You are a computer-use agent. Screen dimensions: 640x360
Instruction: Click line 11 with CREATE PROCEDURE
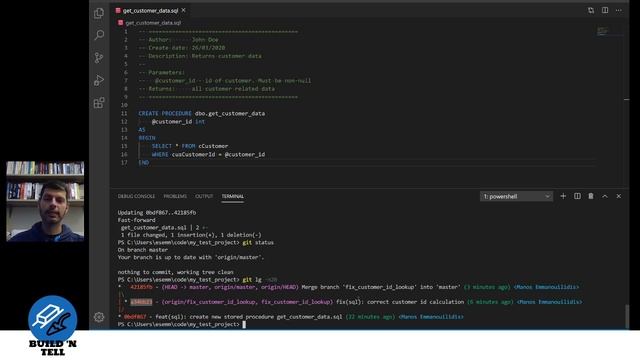[202, 113]
